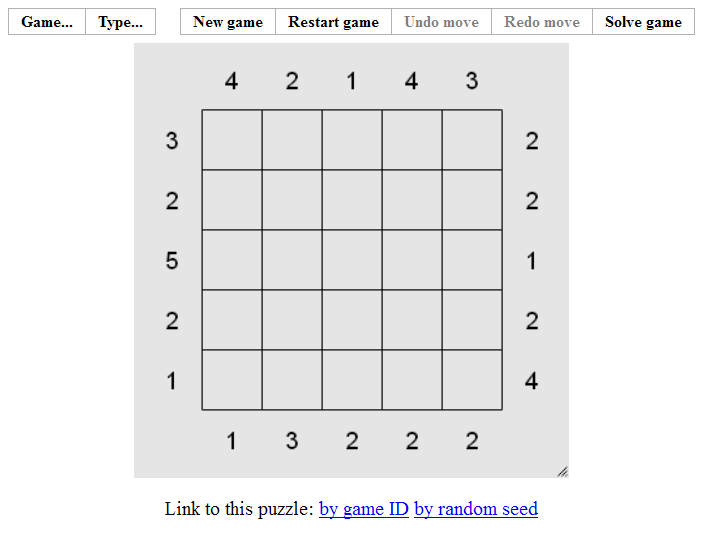
Task: Open the Type... menu
Action: (x=120, y=22)
